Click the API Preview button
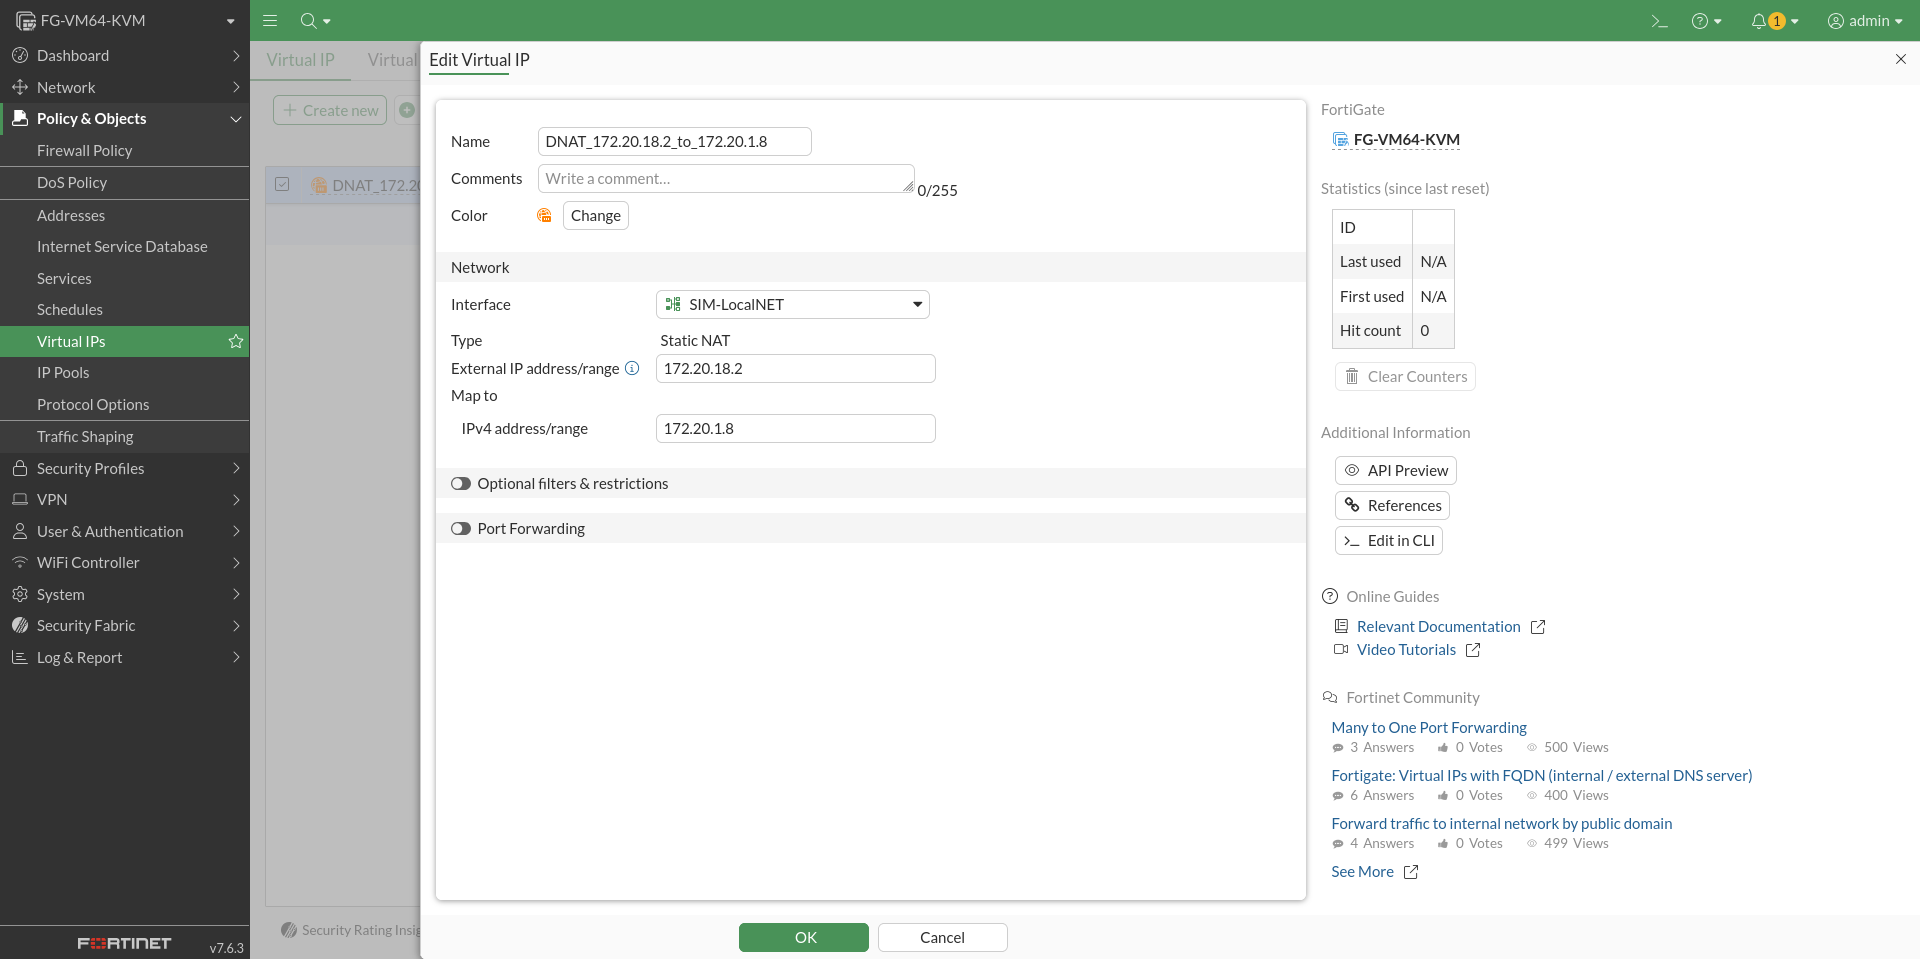This screenshot has width=1920, height=959. pos(1396,470)
